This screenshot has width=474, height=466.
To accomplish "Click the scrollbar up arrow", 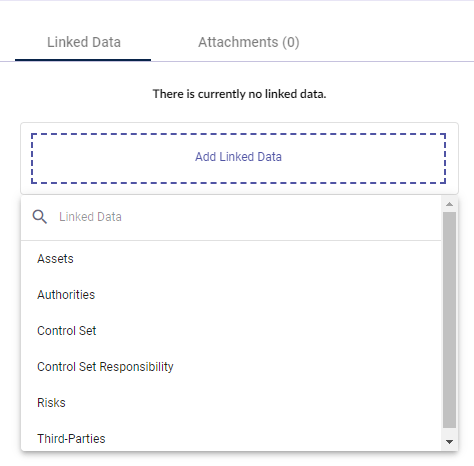I will (x=449, y=204).
